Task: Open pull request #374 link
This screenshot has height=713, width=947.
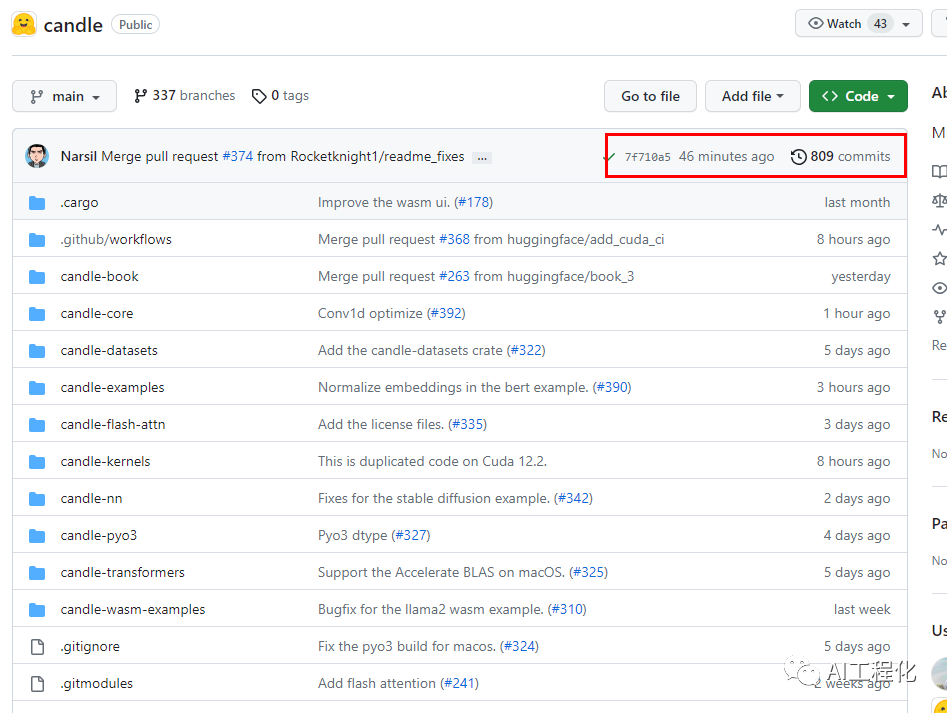Action: tap(238, 156)
